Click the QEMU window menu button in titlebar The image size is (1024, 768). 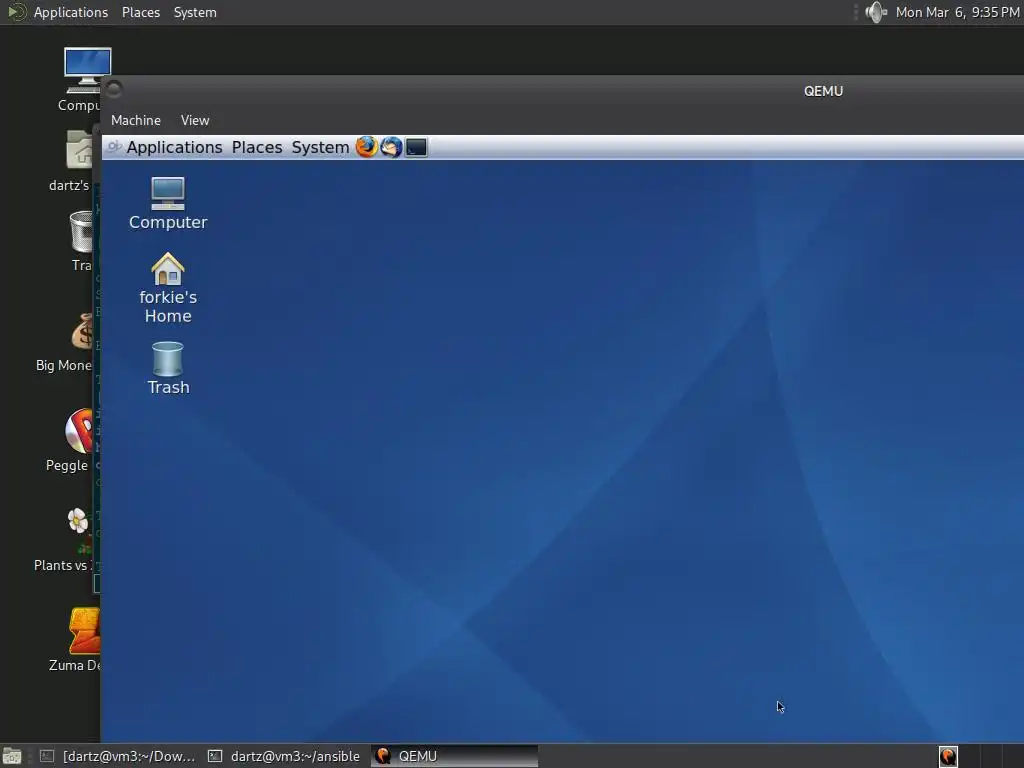114,88
